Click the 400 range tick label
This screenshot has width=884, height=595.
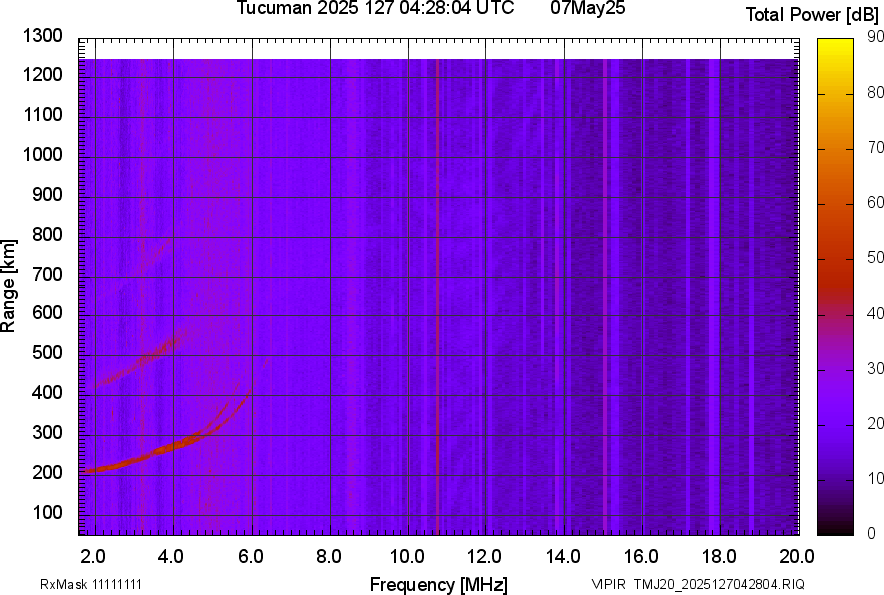pyautogui.click(x=47, y=393)
